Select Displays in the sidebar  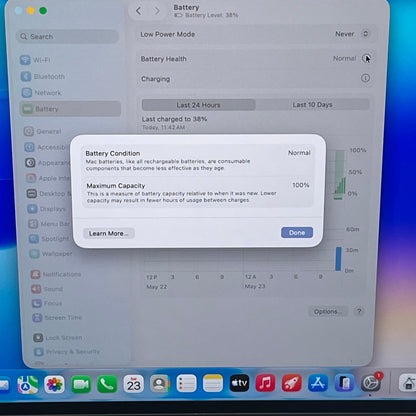tap(46, 209)
